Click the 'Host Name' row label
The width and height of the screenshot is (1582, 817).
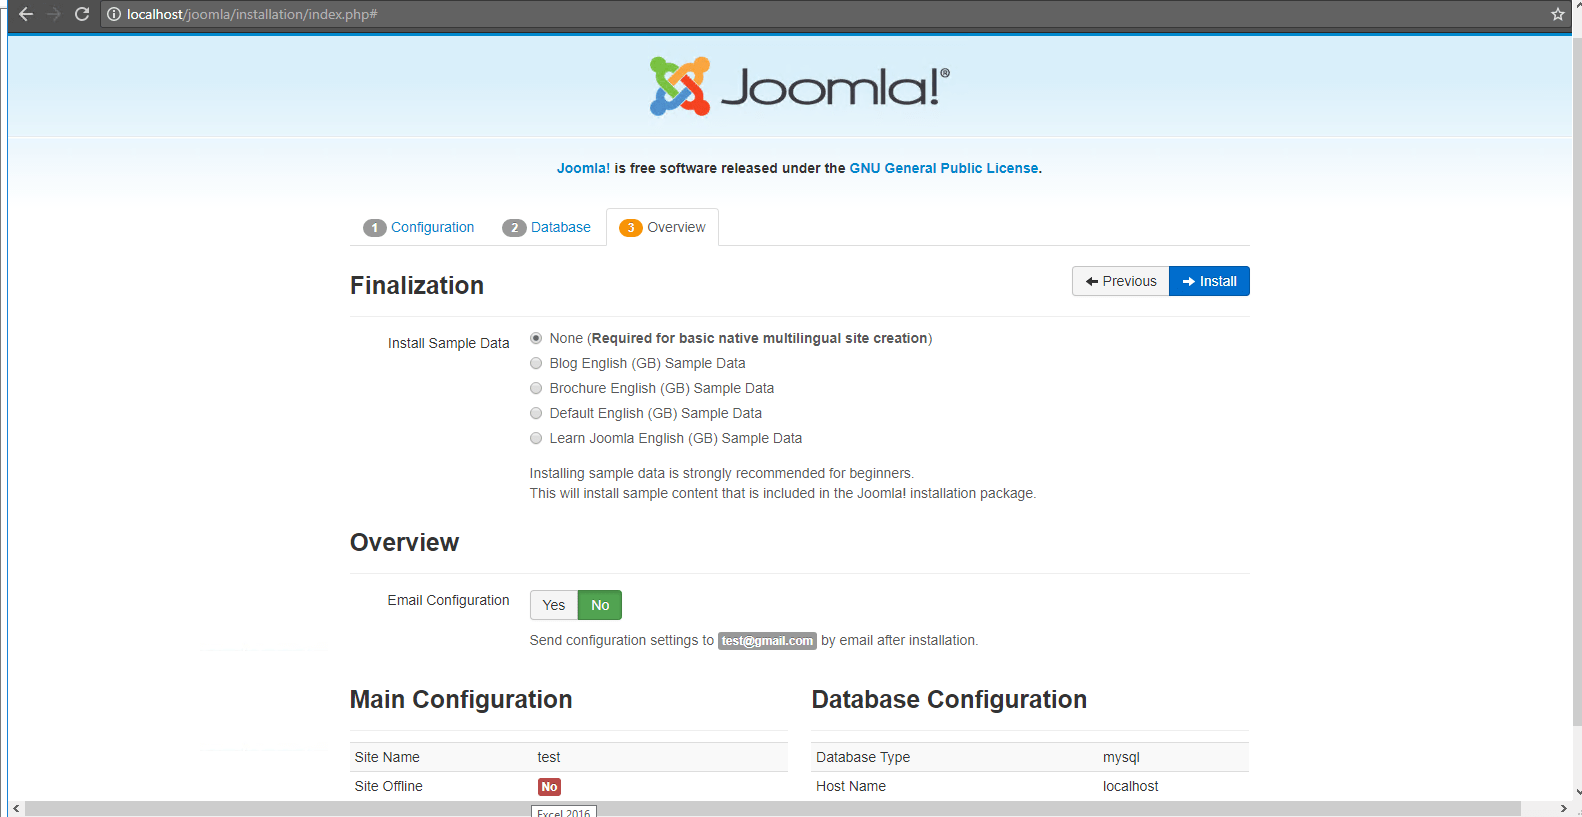(x=851, y=786)
